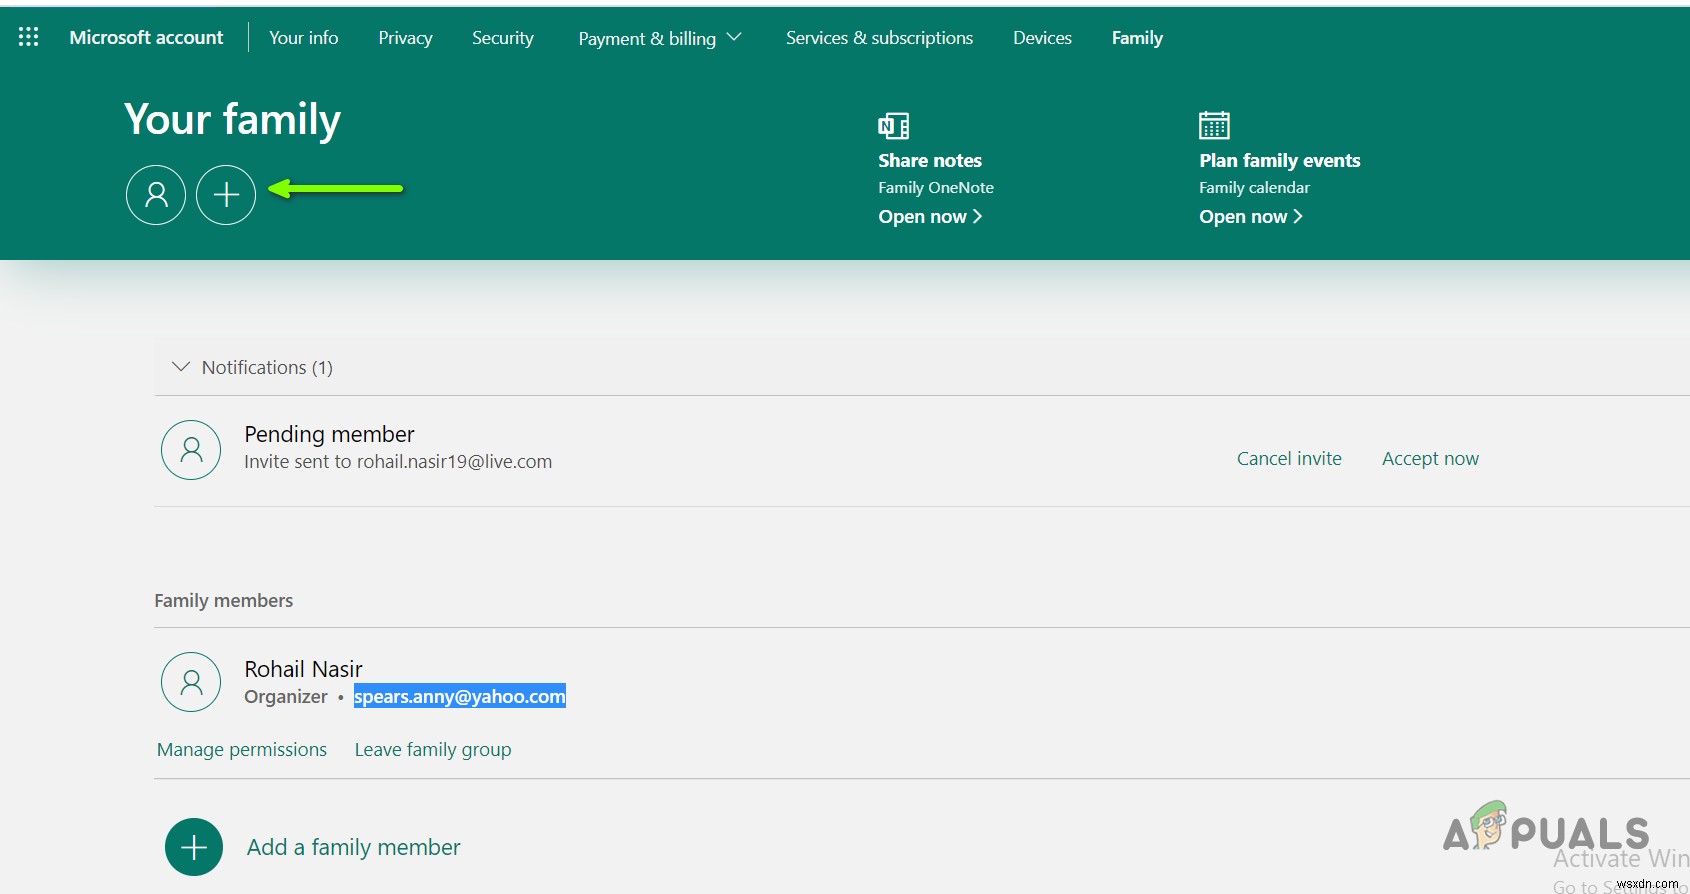
Task: Open the Microsoft apps launcher grid
Action: click(x=28, y=37)
